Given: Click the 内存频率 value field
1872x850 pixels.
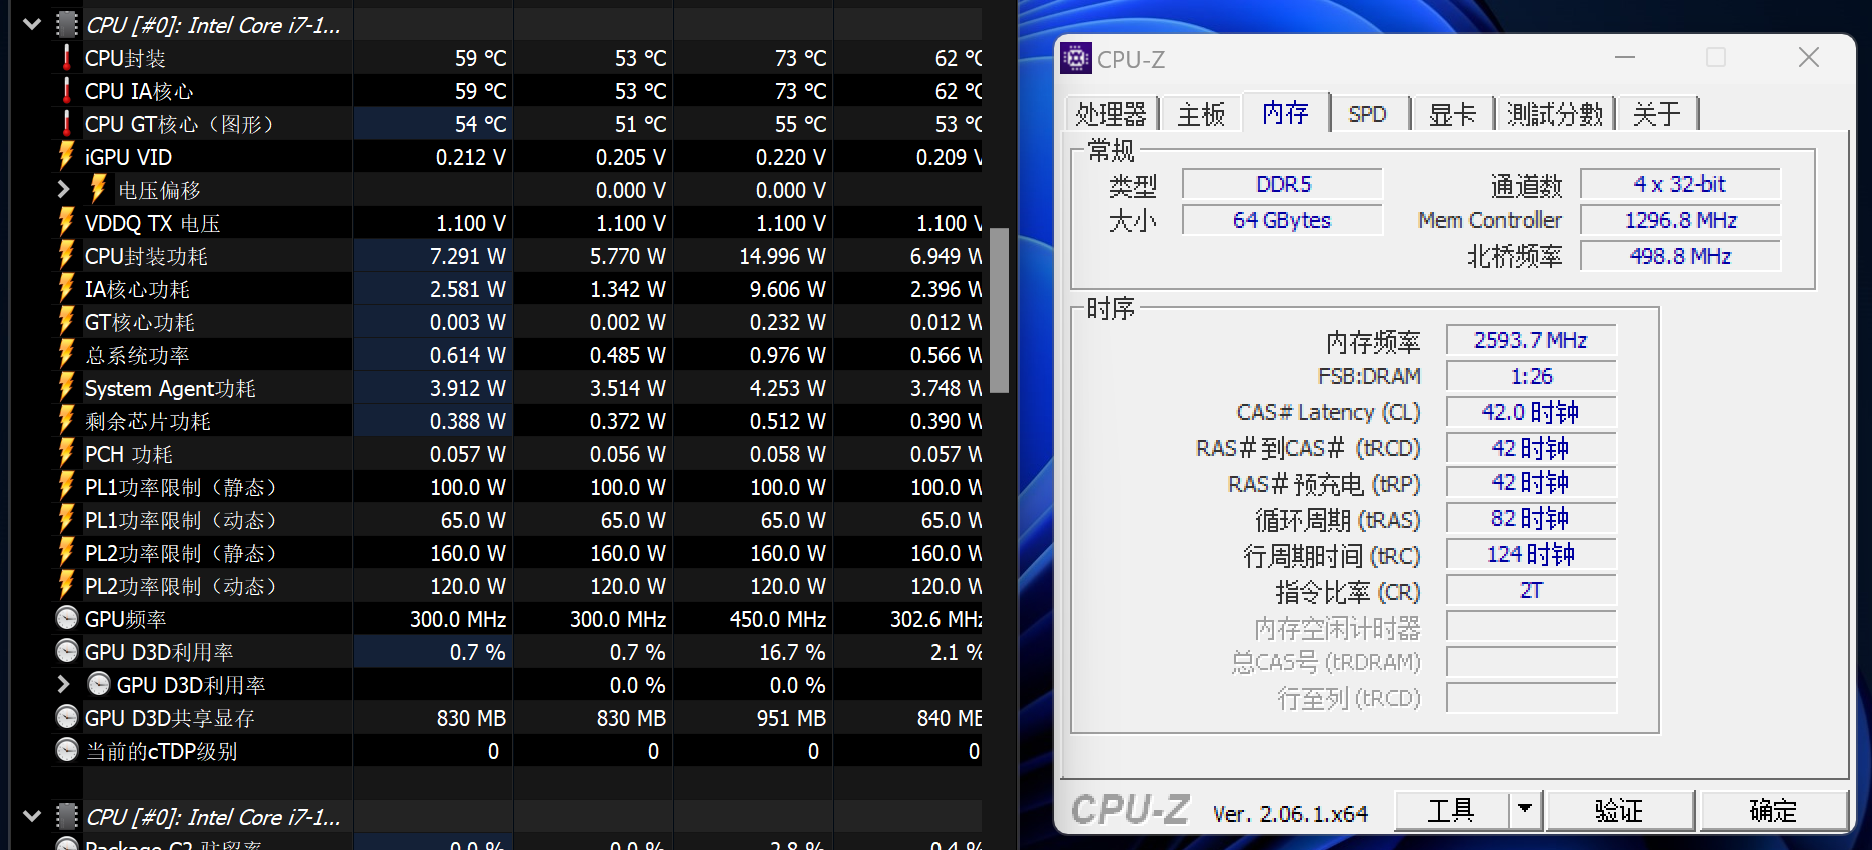Looking at the screenshot, I should point(1530,341).
